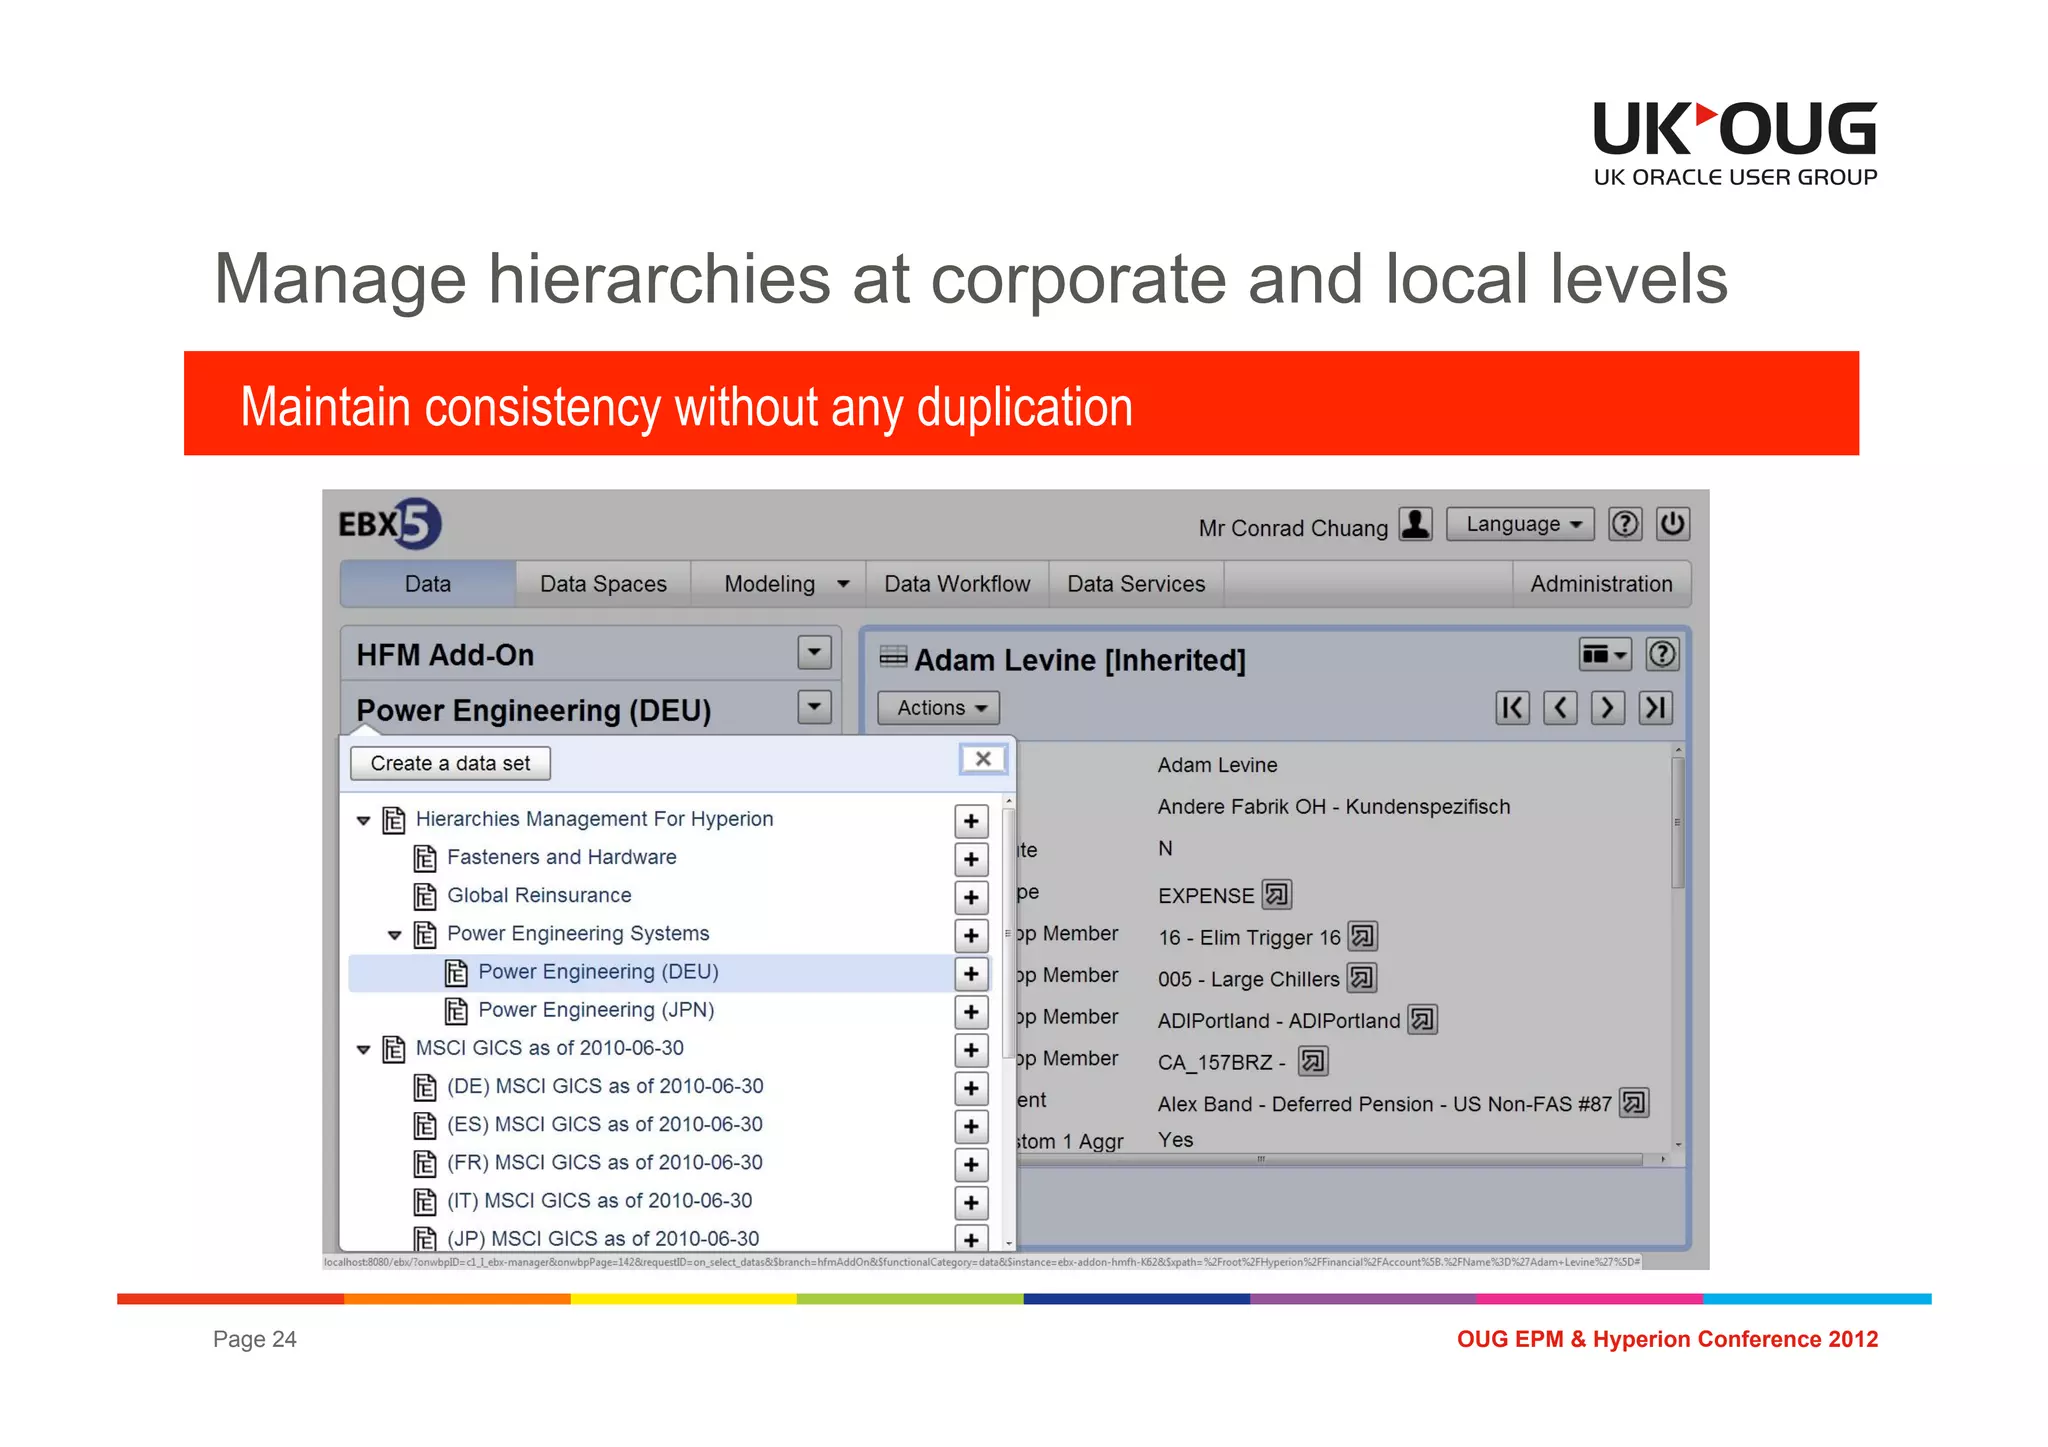2048x1447 pixels.
Task: Click plus button for Power Engineering Systems
Action: pyautogui.click(x=971, y=935)
